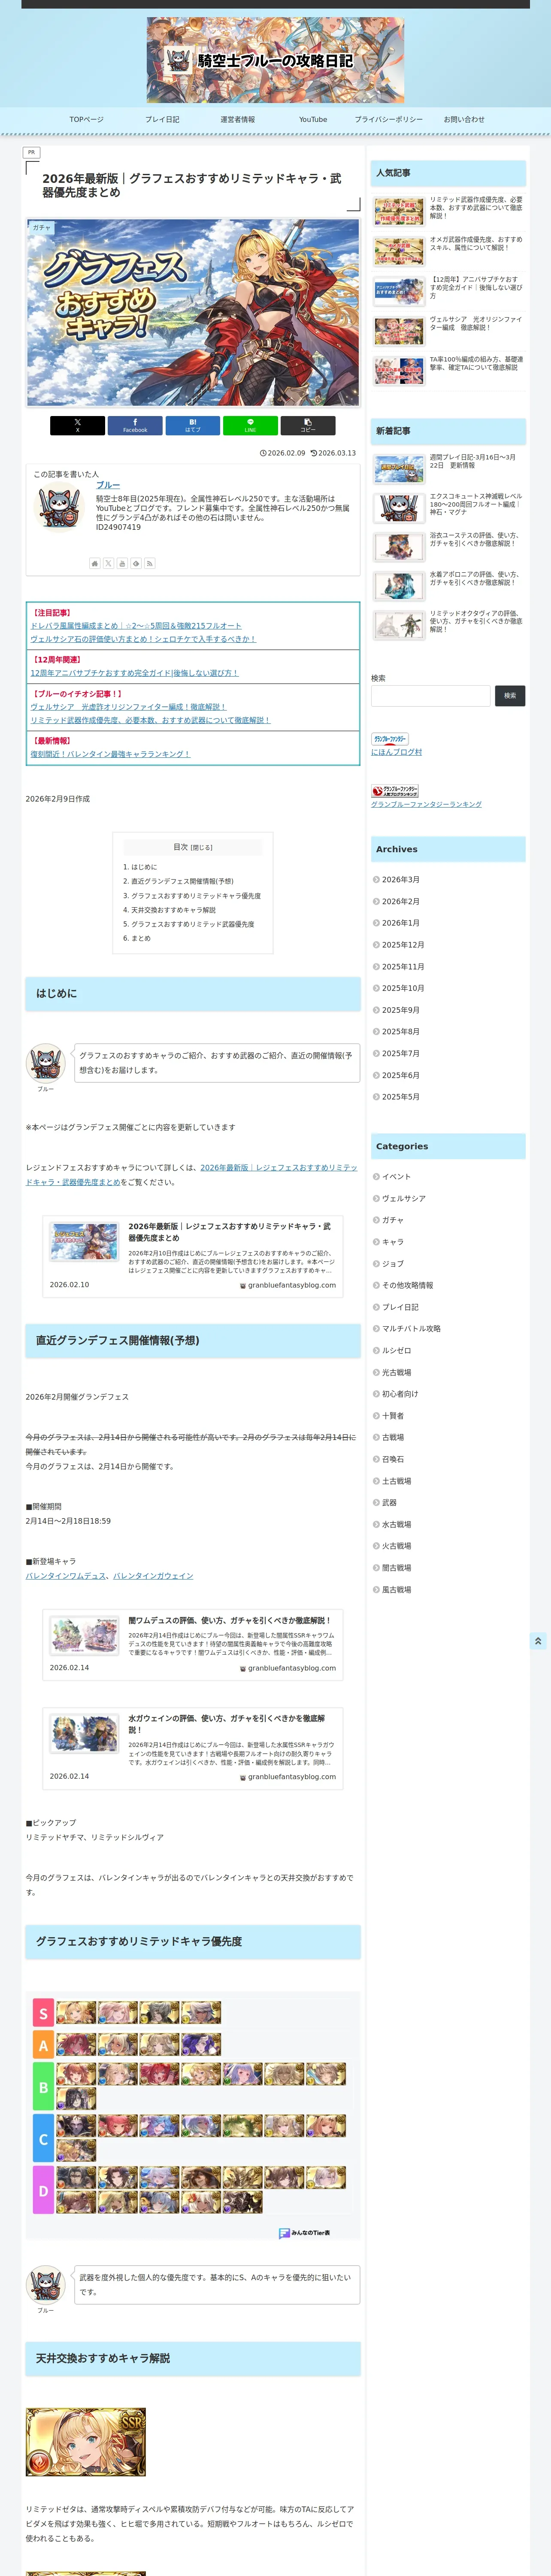Open the author's RSS feed icon
The image size is (551, 2576).
click(150, 564)
